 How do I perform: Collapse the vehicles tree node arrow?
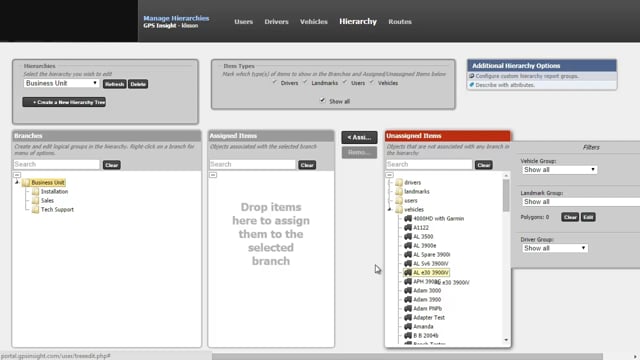(389, 209)
